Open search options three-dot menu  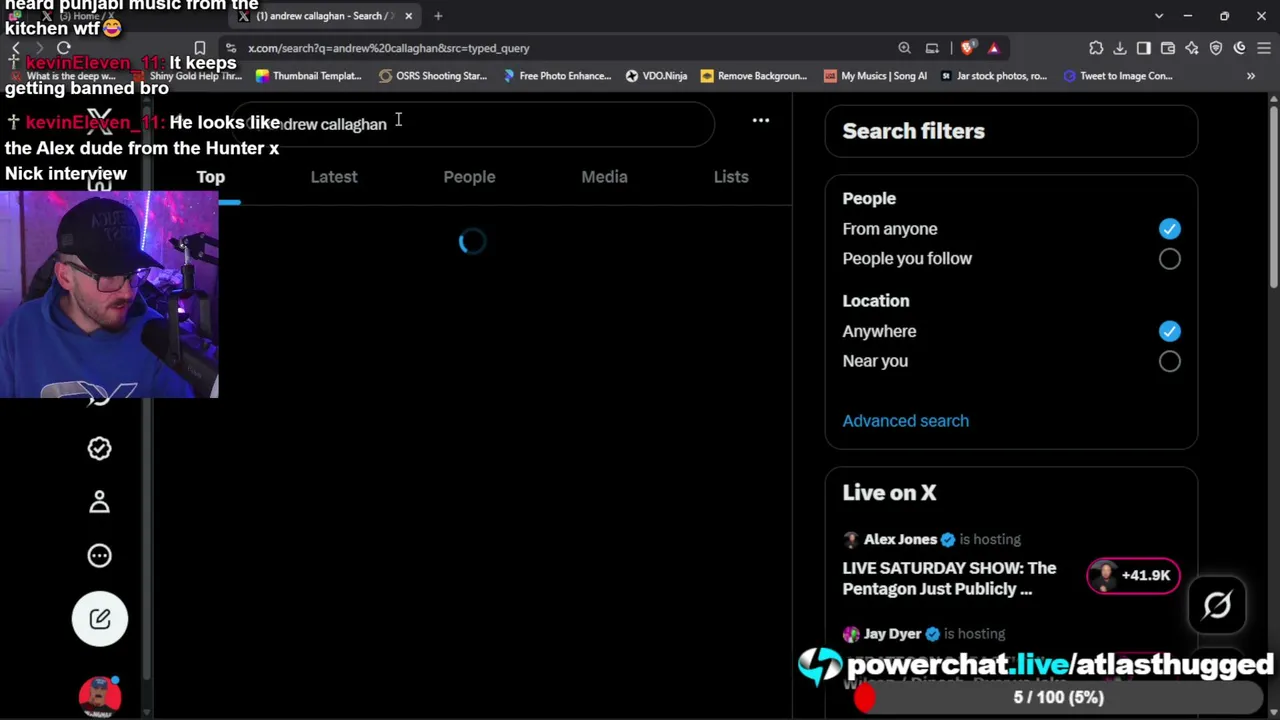click(761, 121)
